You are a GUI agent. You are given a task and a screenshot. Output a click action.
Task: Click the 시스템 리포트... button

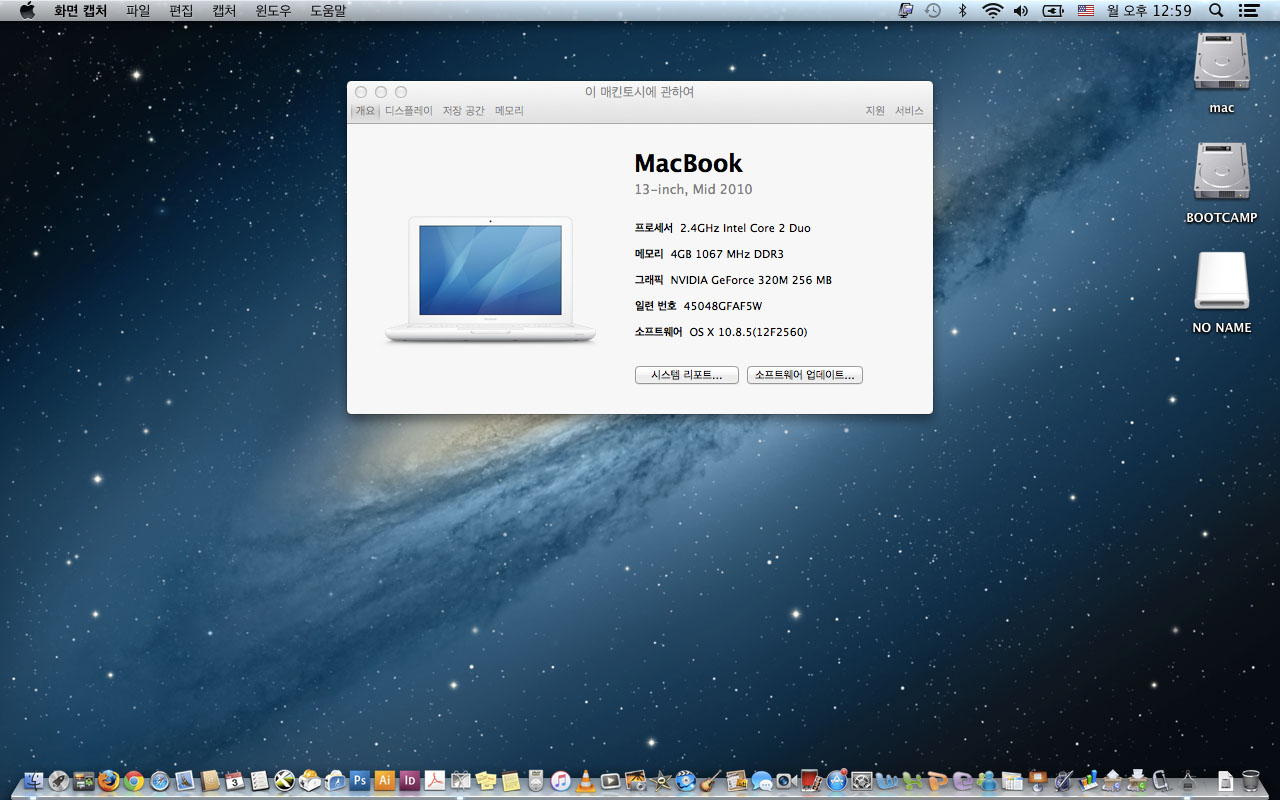coord(686,375)
